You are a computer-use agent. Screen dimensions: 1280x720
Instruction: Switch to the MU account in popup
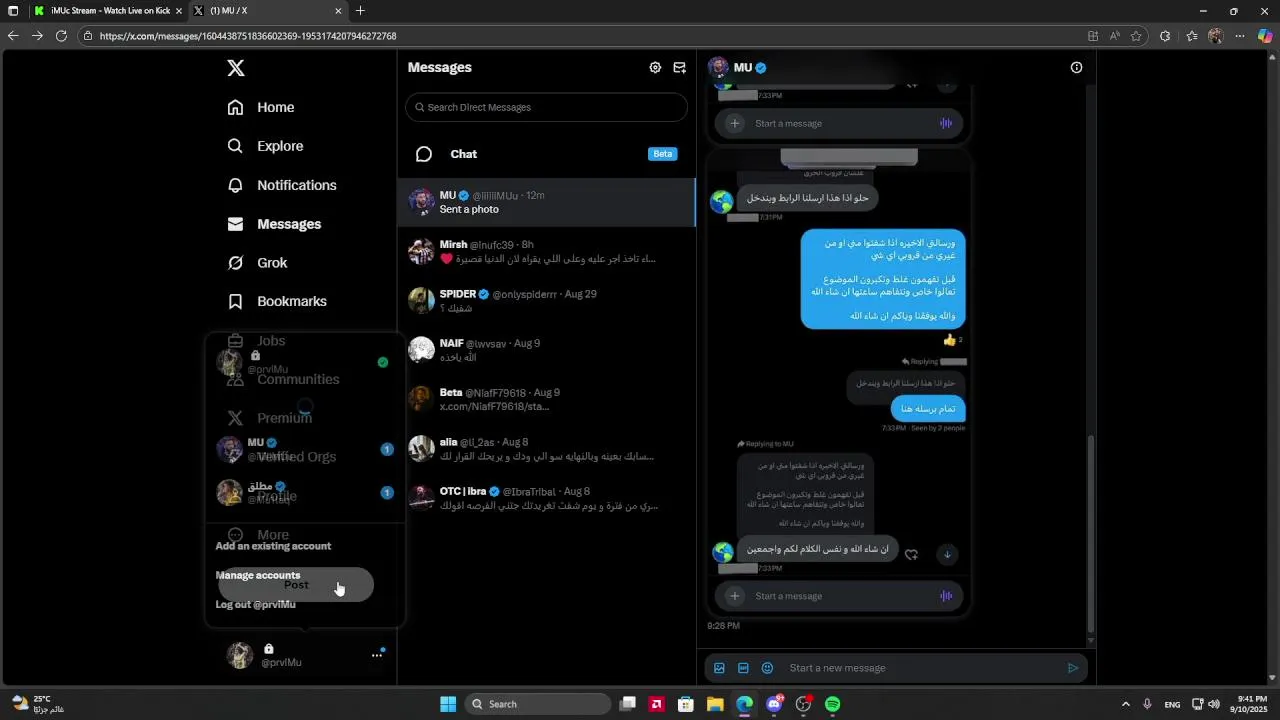(x=305, y=449)
